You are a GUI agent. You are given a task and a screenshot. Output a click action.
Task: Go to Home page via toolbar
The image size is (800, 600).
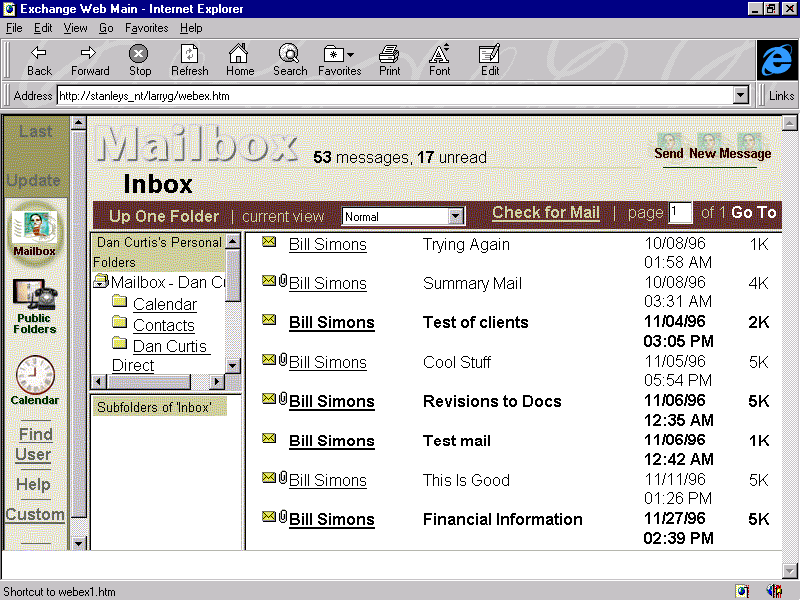tap(239, 60)
